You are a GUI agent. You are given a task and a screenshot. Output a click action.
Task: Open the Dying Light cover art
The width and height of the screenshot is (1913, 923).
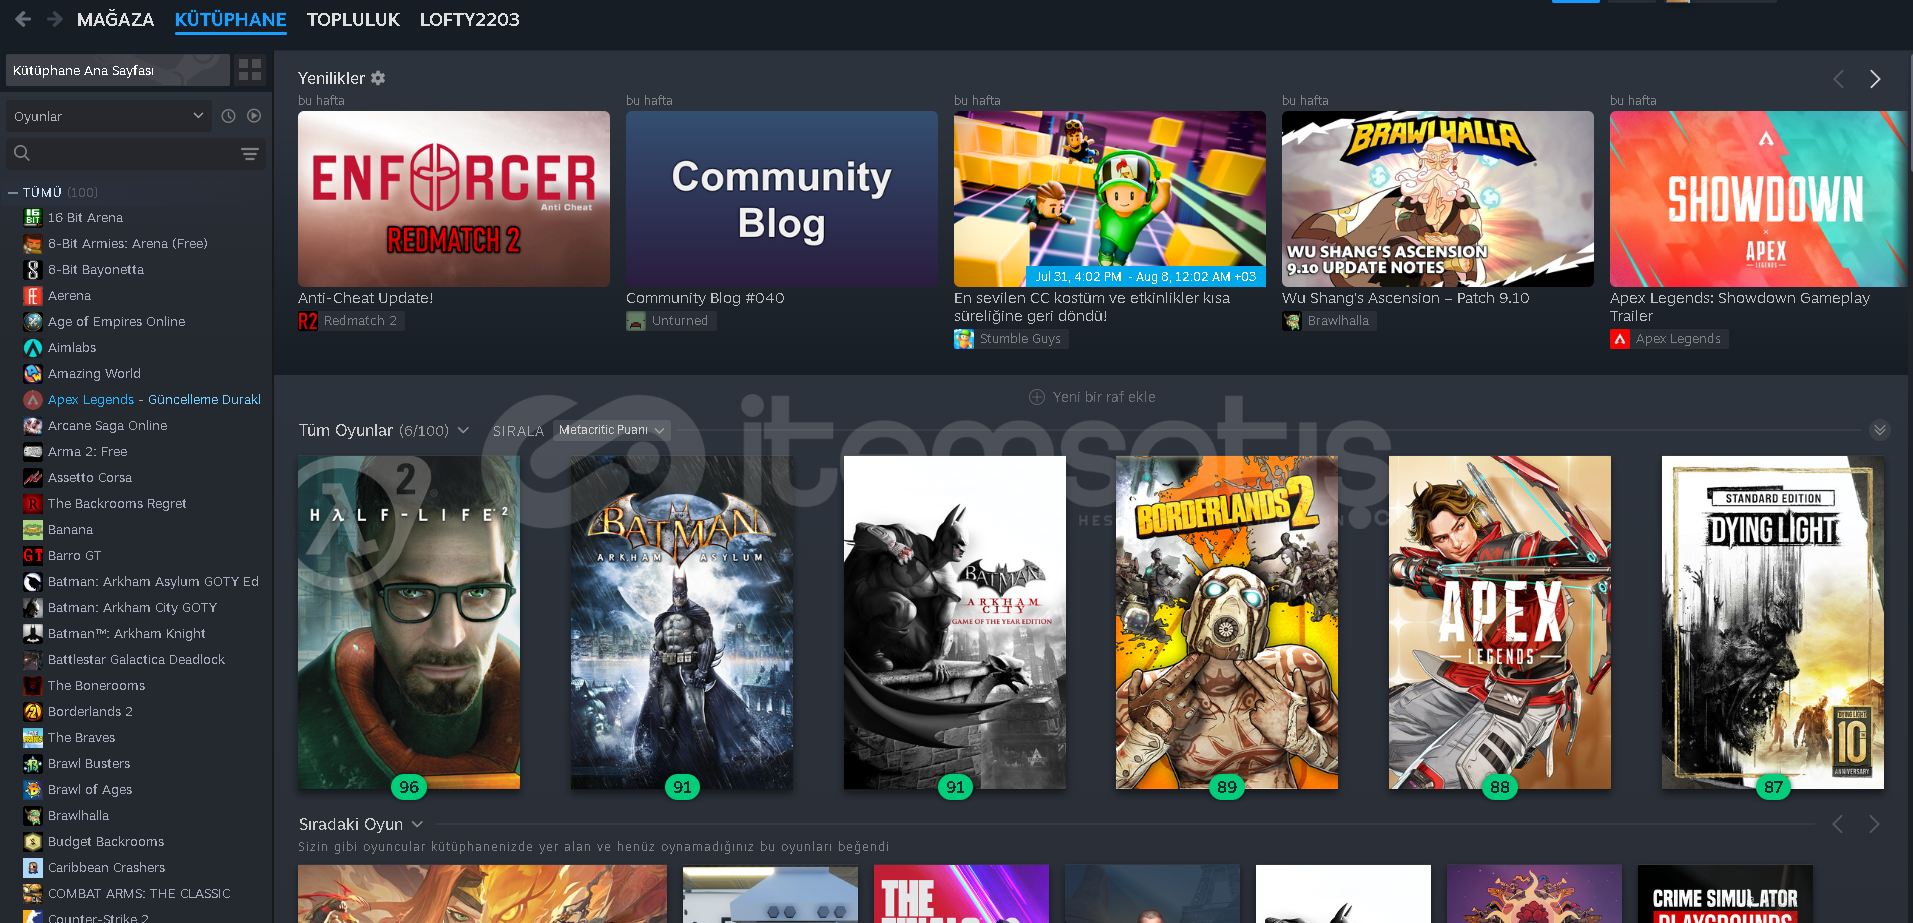[1773, 622]
